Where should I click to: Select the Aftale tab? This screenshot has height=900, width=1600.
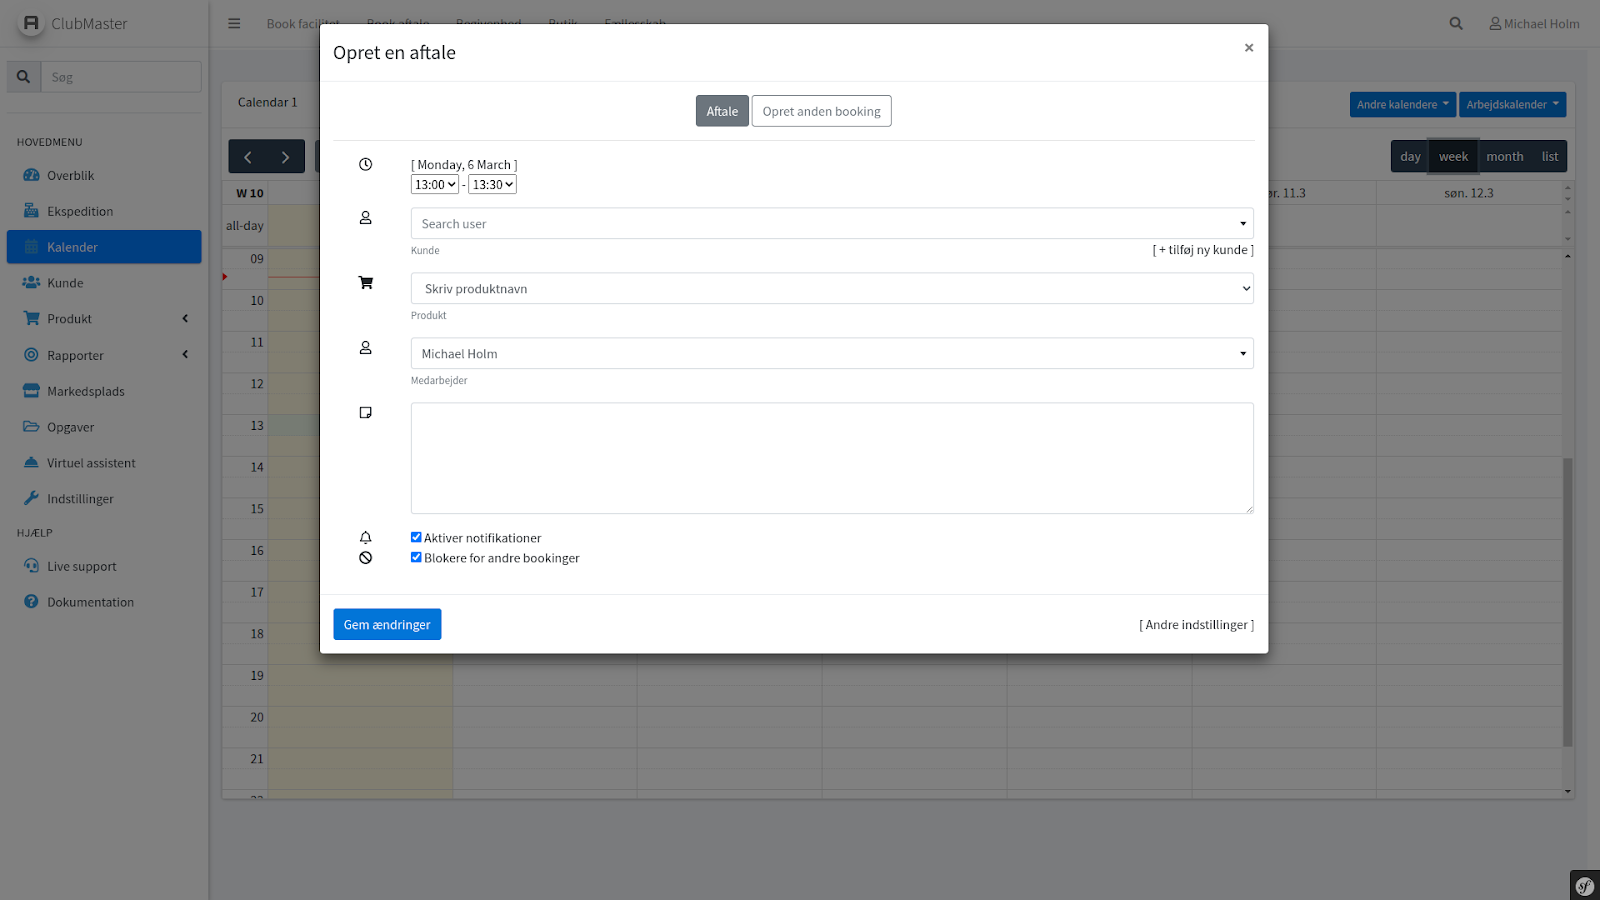tap(722, 111)
